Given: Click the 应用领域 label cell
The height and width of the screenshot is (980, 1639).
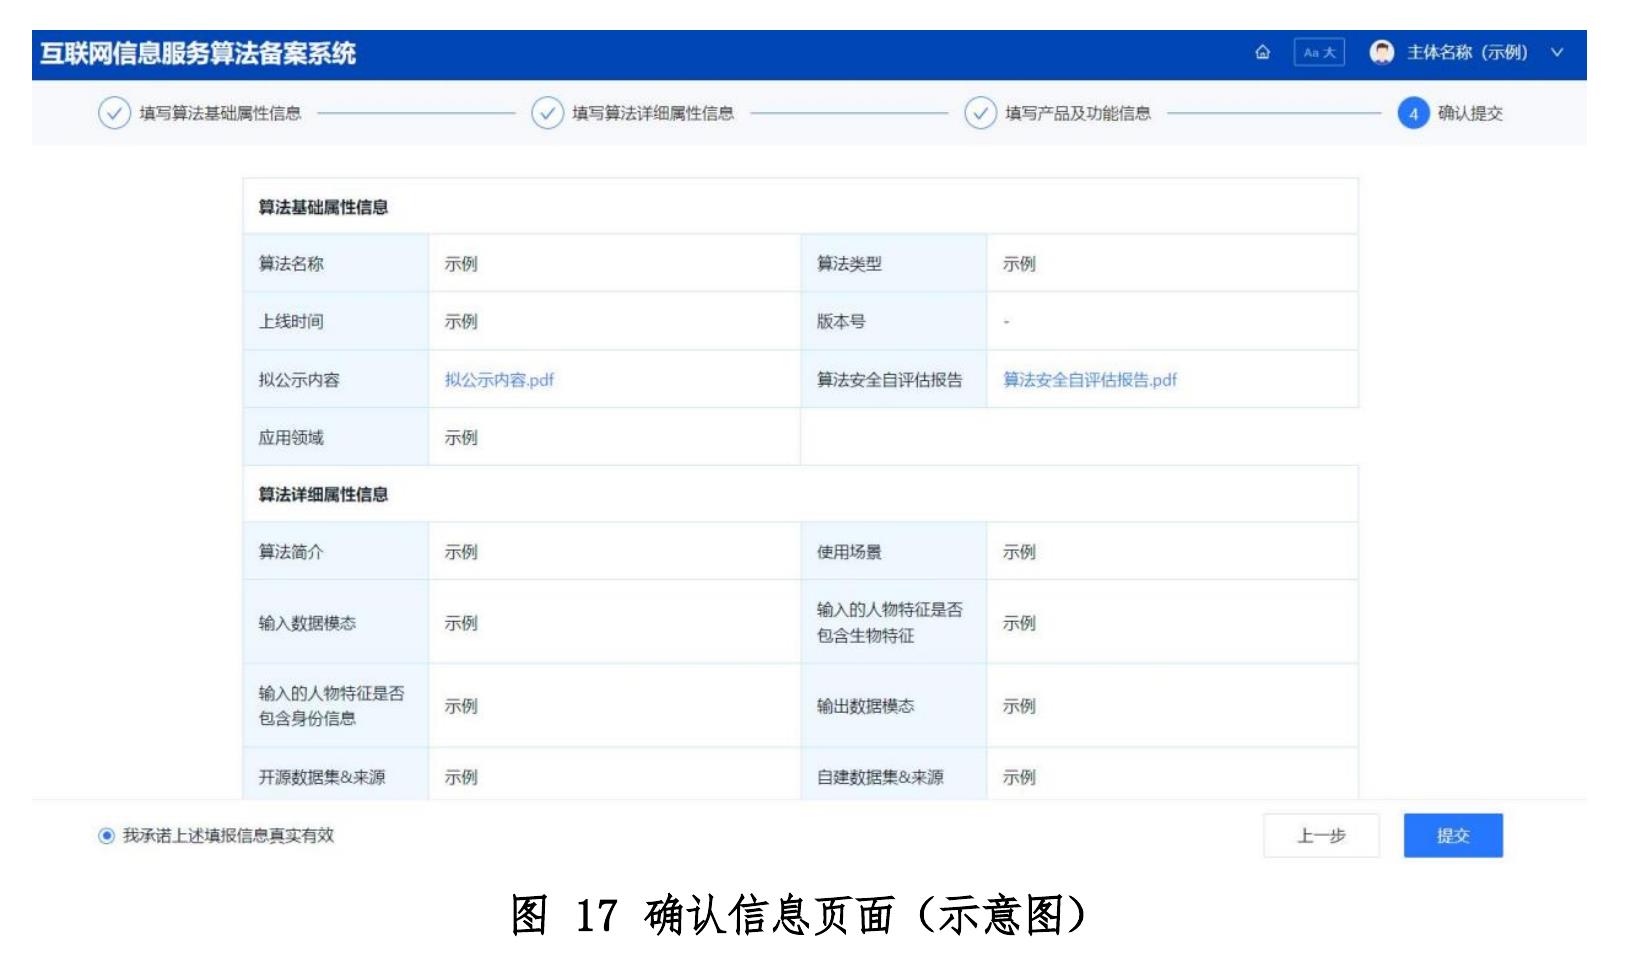Looking at the screenshot, I should click(336, 437).
